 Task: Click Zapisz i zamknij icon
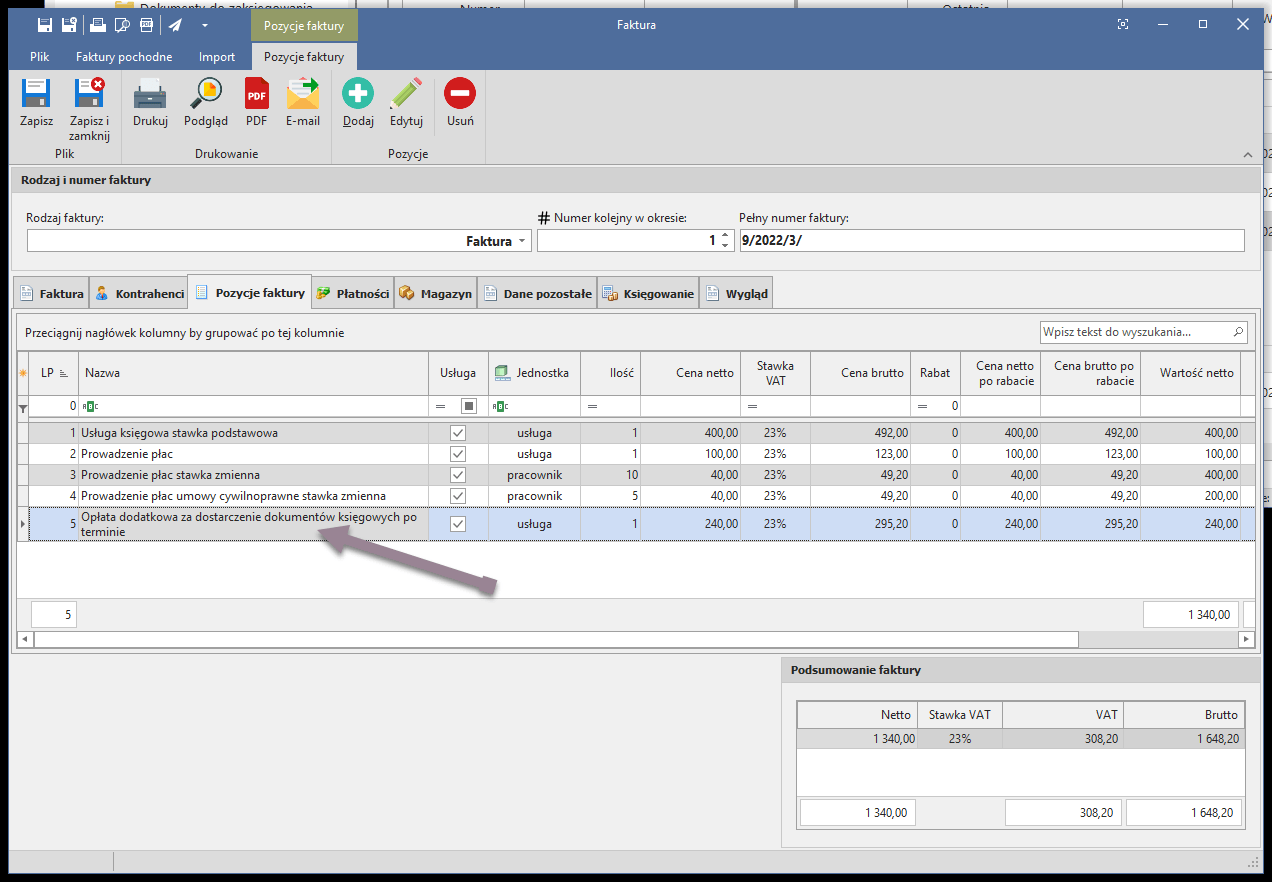point(89,95)
